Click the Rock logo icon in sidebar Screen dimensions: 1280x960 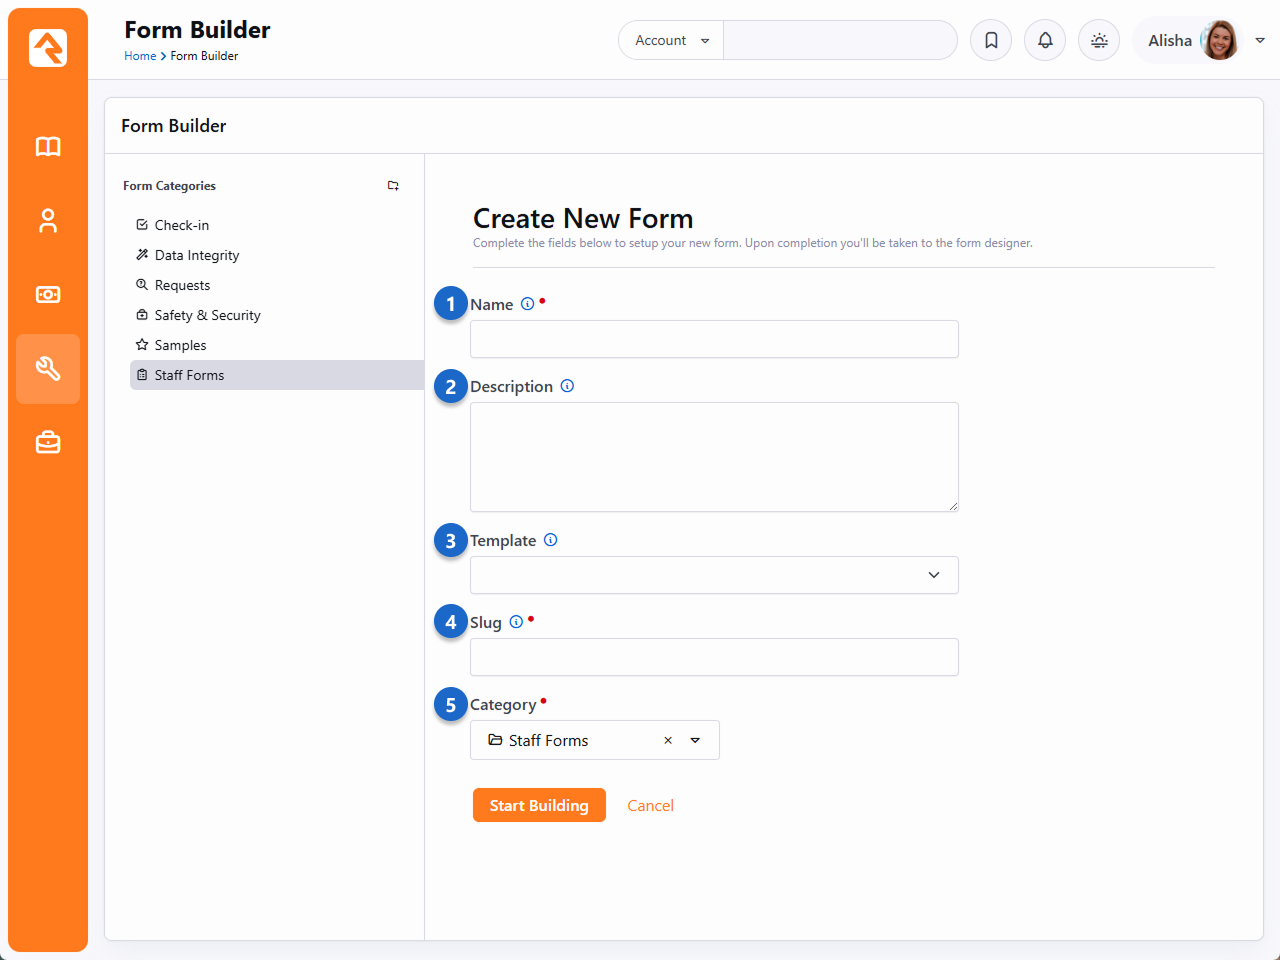coord(48,48)
